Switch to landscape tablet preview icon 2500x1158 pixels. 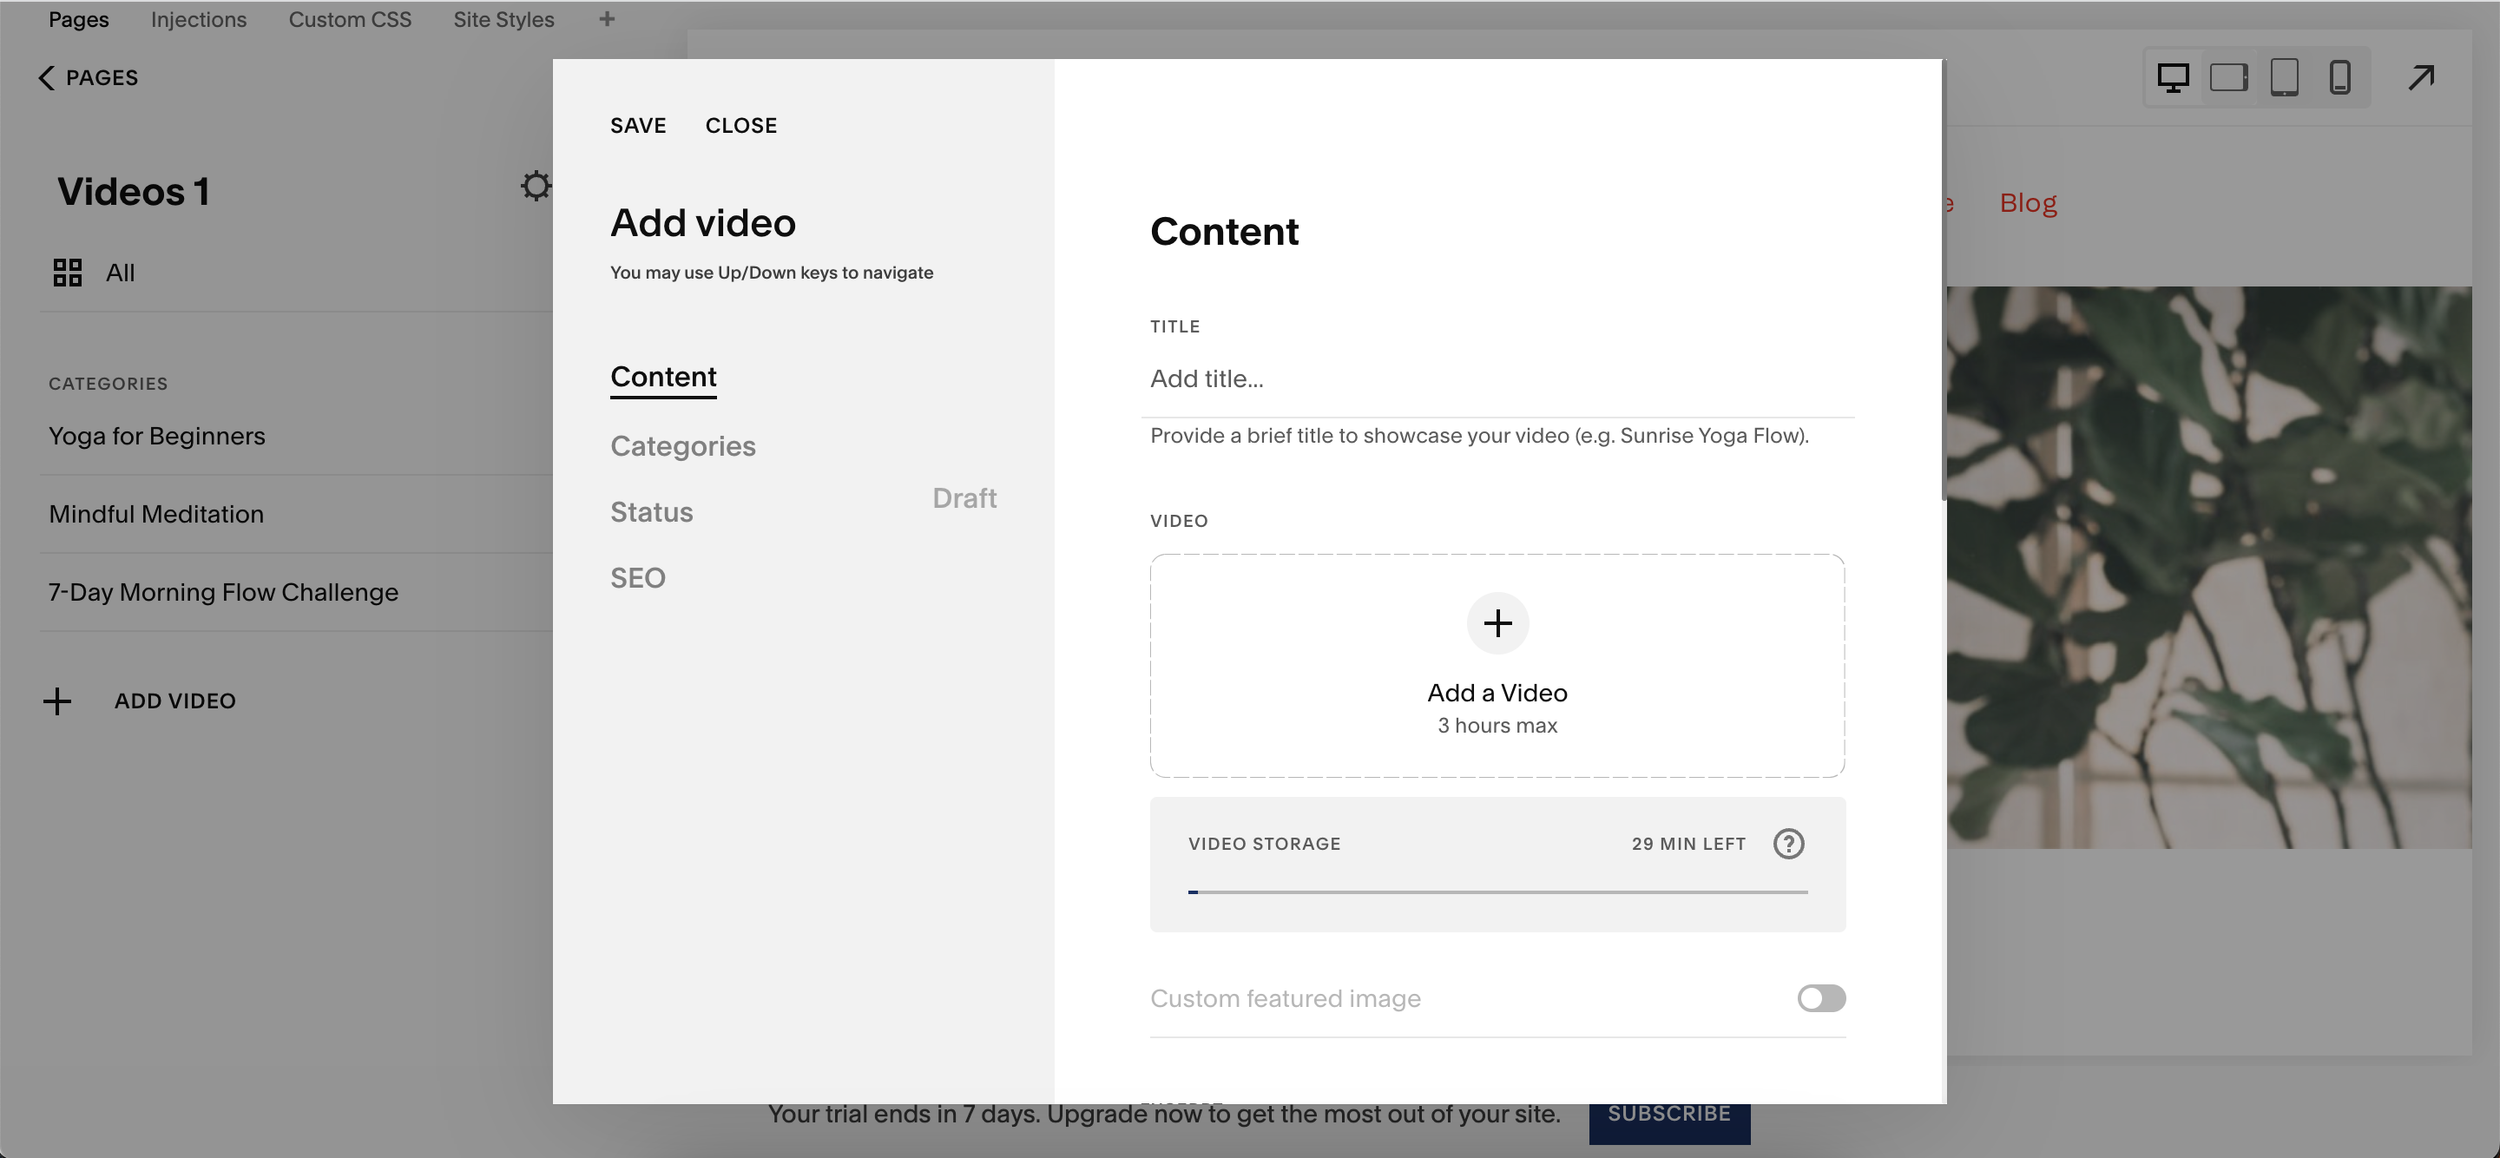tap(2228, 78)
